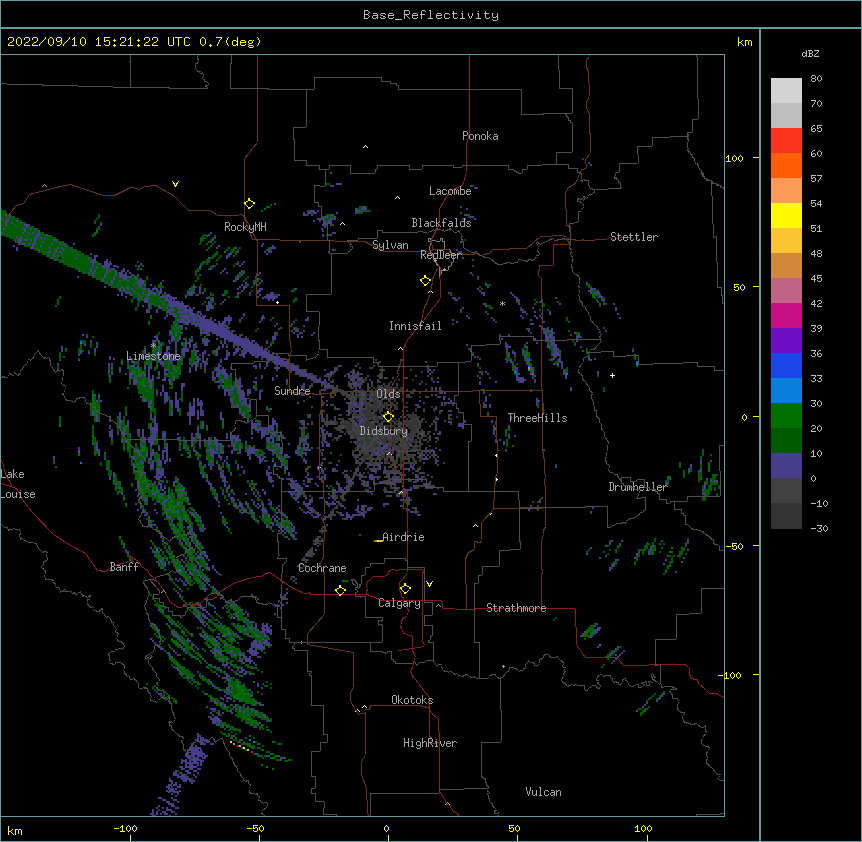Click the Olds city label
Screen dimensions: 862x842
[x=388, y=394]
